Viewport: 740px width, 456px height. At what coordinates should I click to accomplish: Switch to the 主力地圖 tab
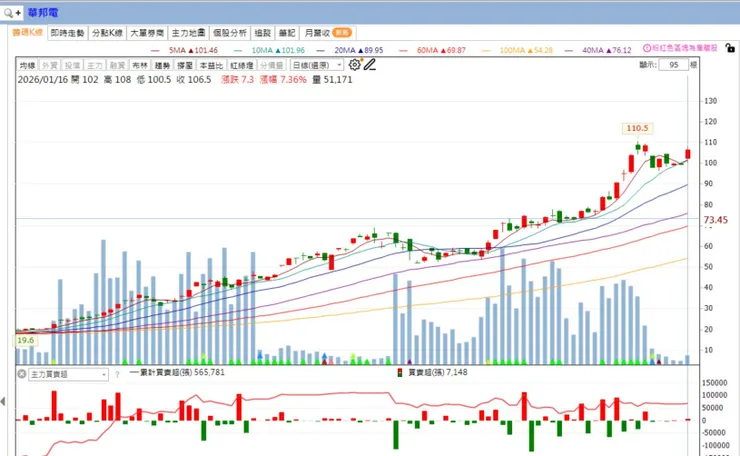tap(188, 33)
